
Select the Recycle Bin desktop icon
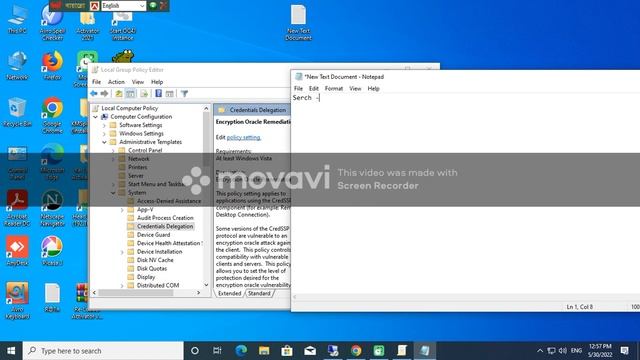click(17, 112)
